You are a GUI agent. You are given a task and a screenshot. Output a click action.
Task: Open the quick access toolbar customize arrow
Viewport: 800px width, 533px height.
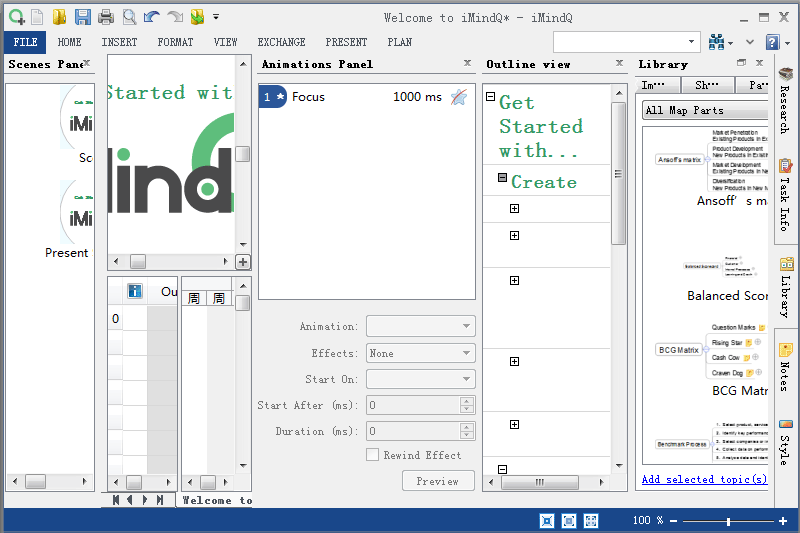point(216,17)
